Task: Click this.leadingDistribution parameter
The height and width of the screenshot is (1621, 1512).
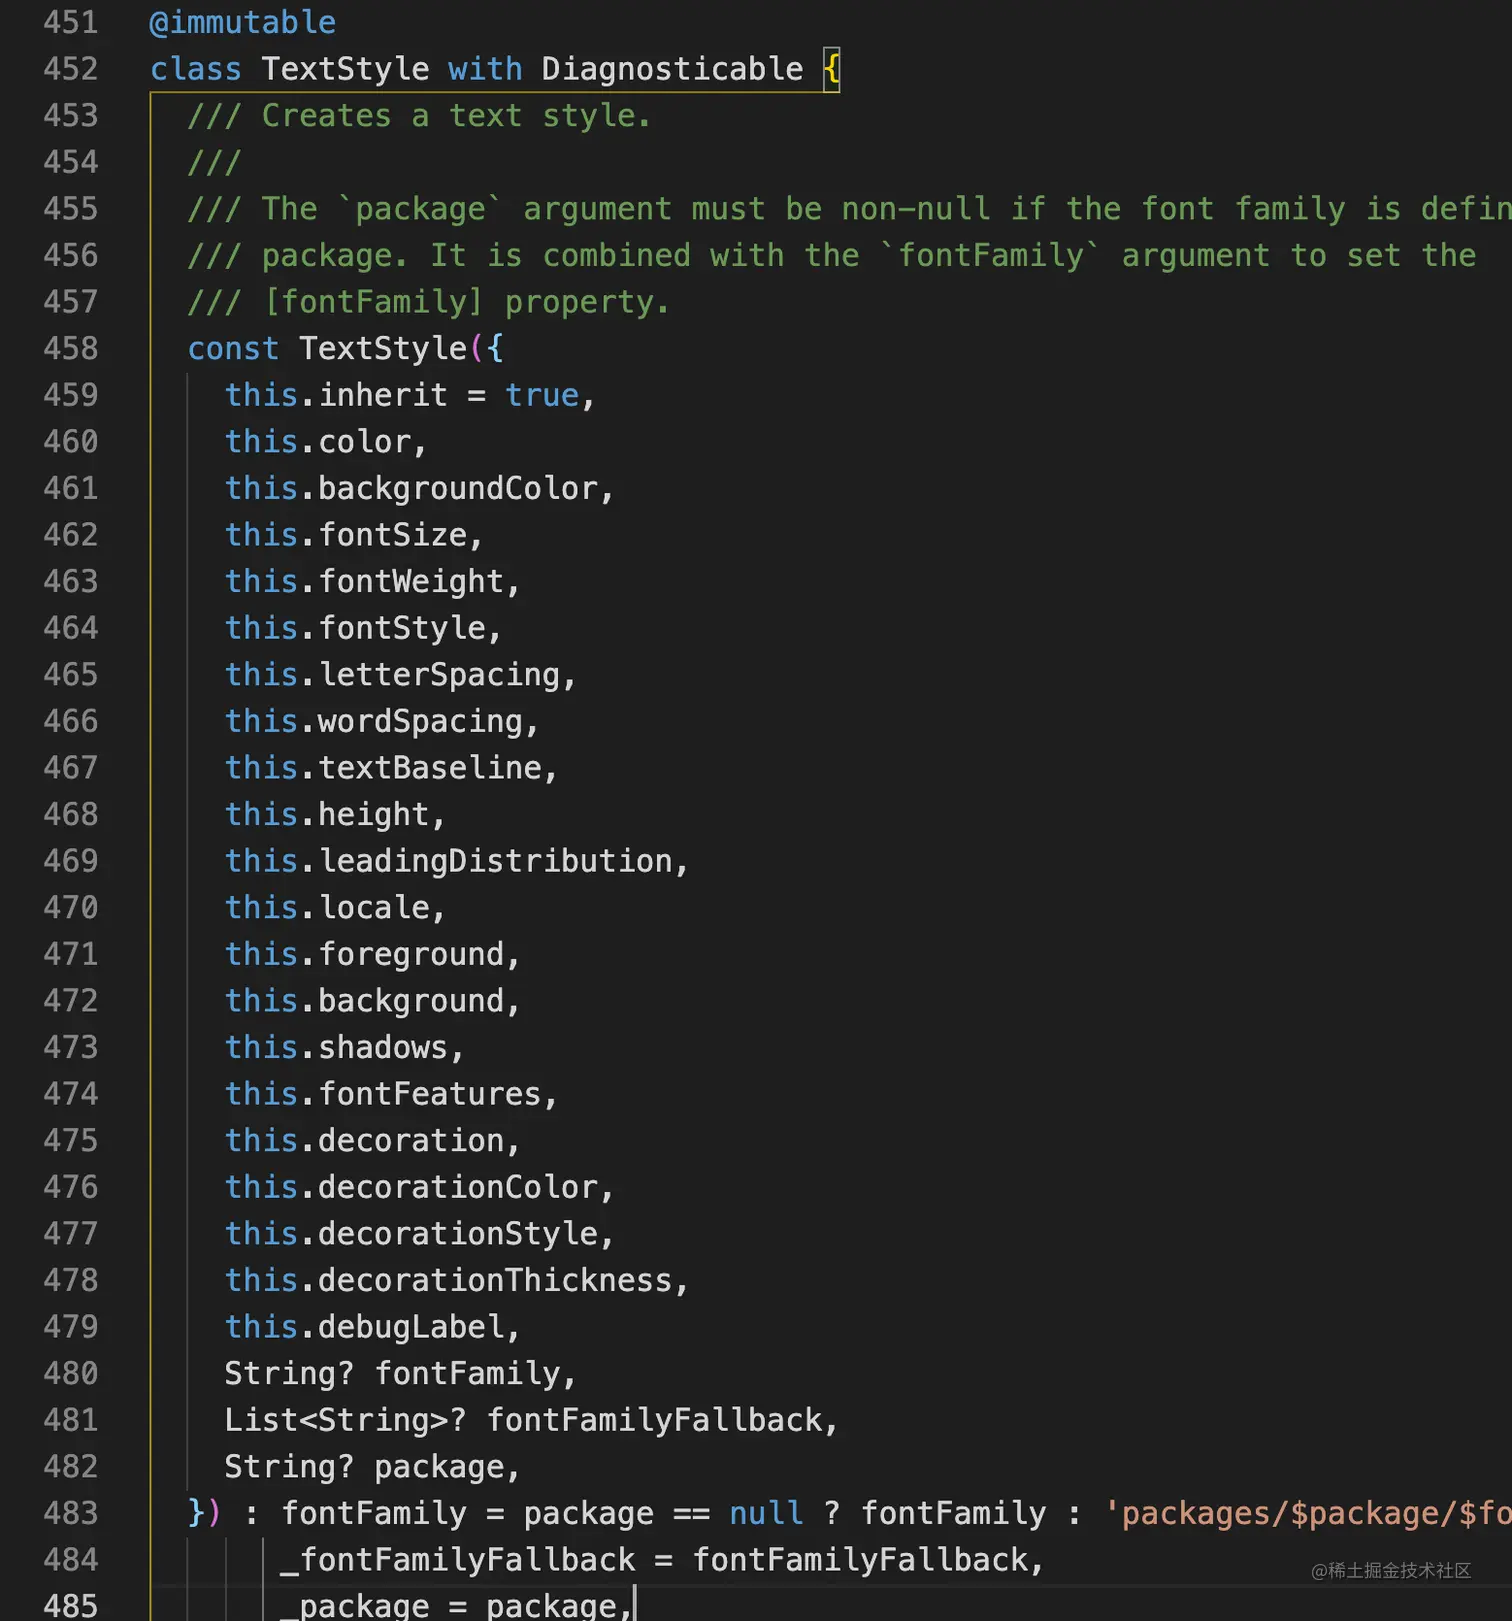Action: coord(449,861)
